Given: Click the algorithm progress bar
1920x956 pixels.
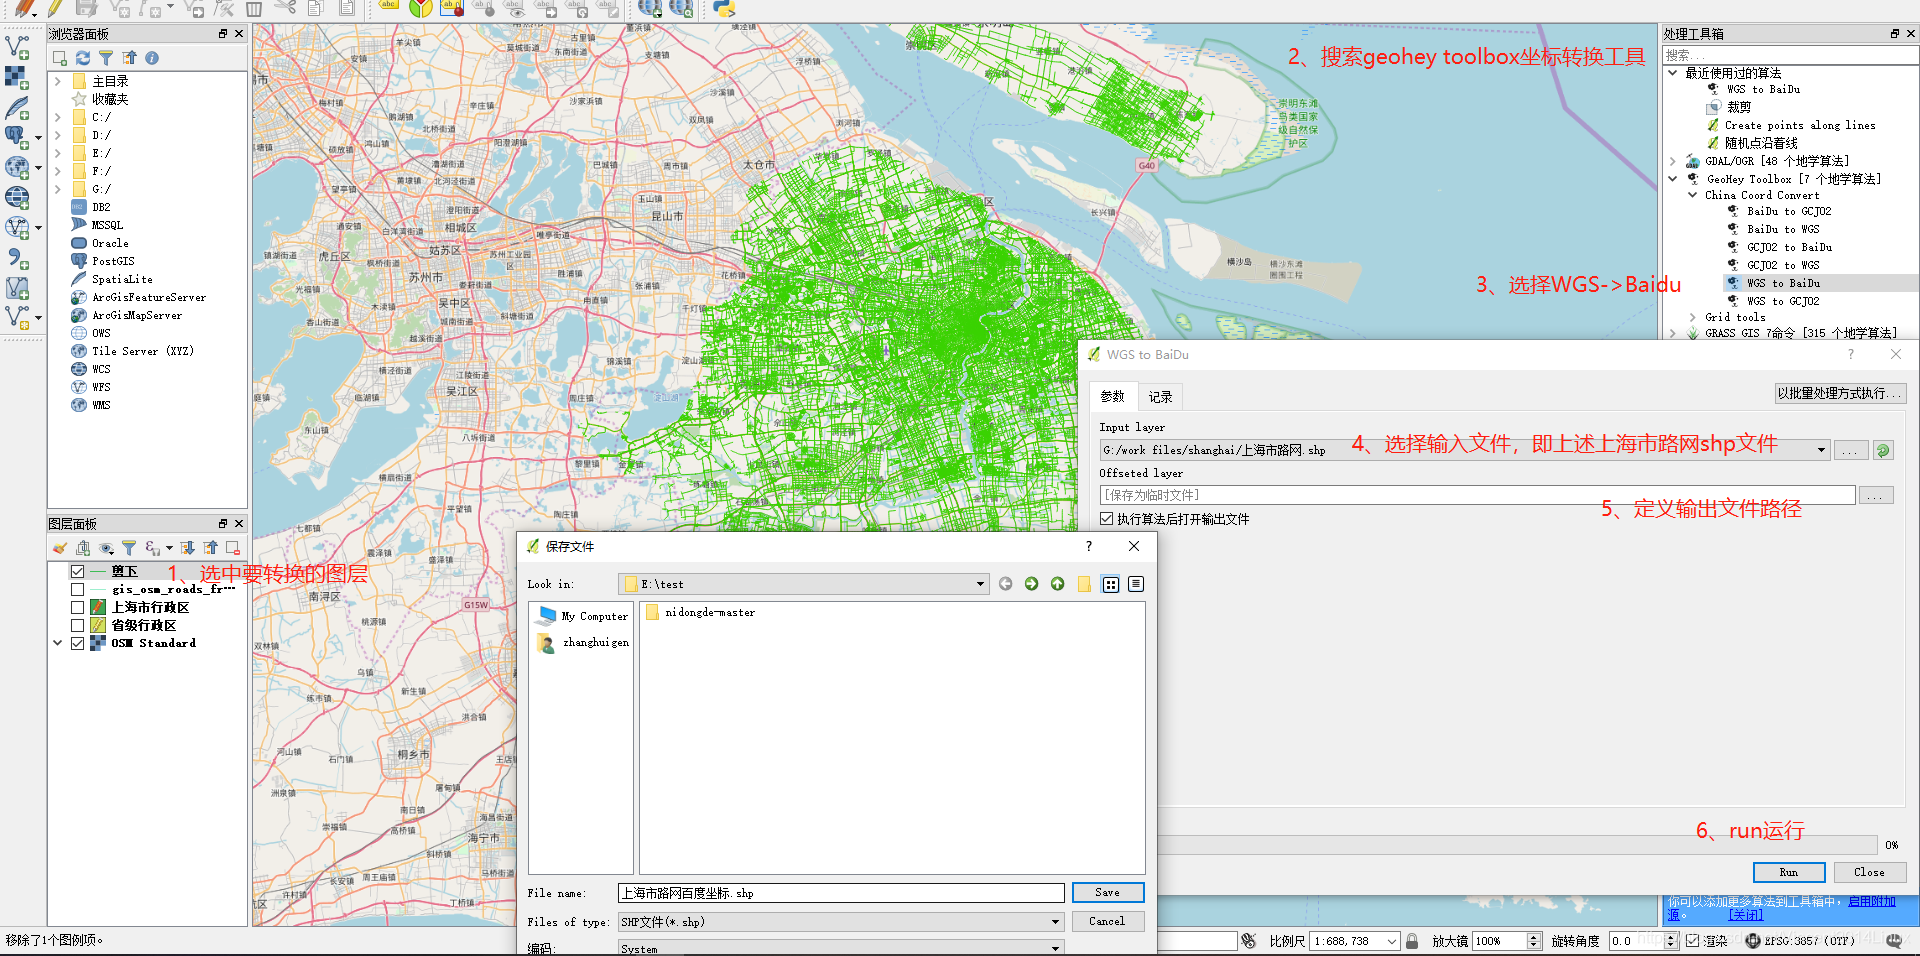Looking at the screenshot, I should tap(1517, 845).
